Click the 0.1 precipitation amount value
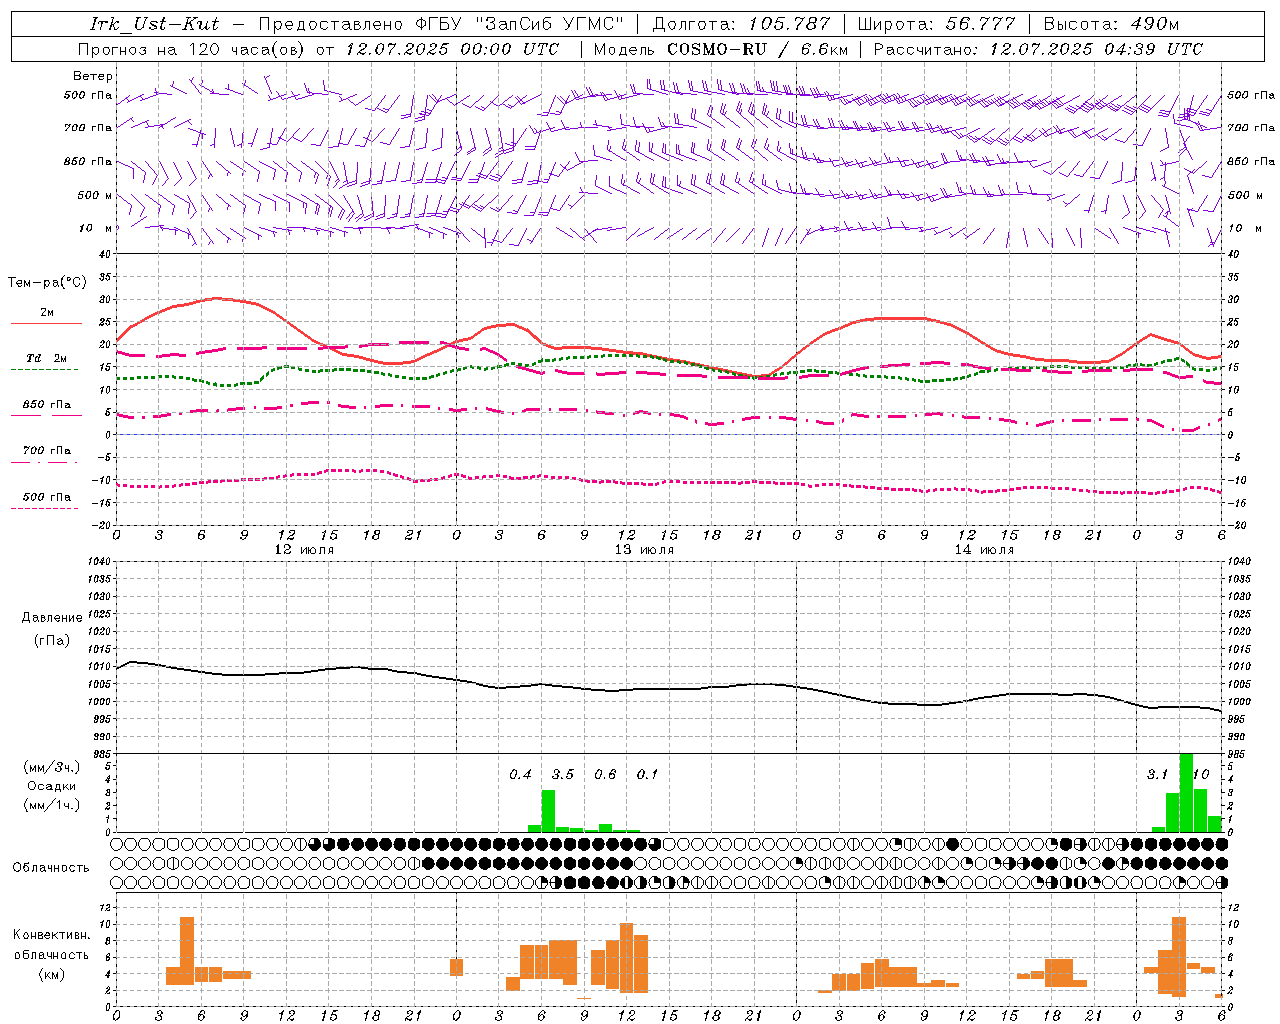Viewport: 1280px width, 1024px height. [648, 774]
